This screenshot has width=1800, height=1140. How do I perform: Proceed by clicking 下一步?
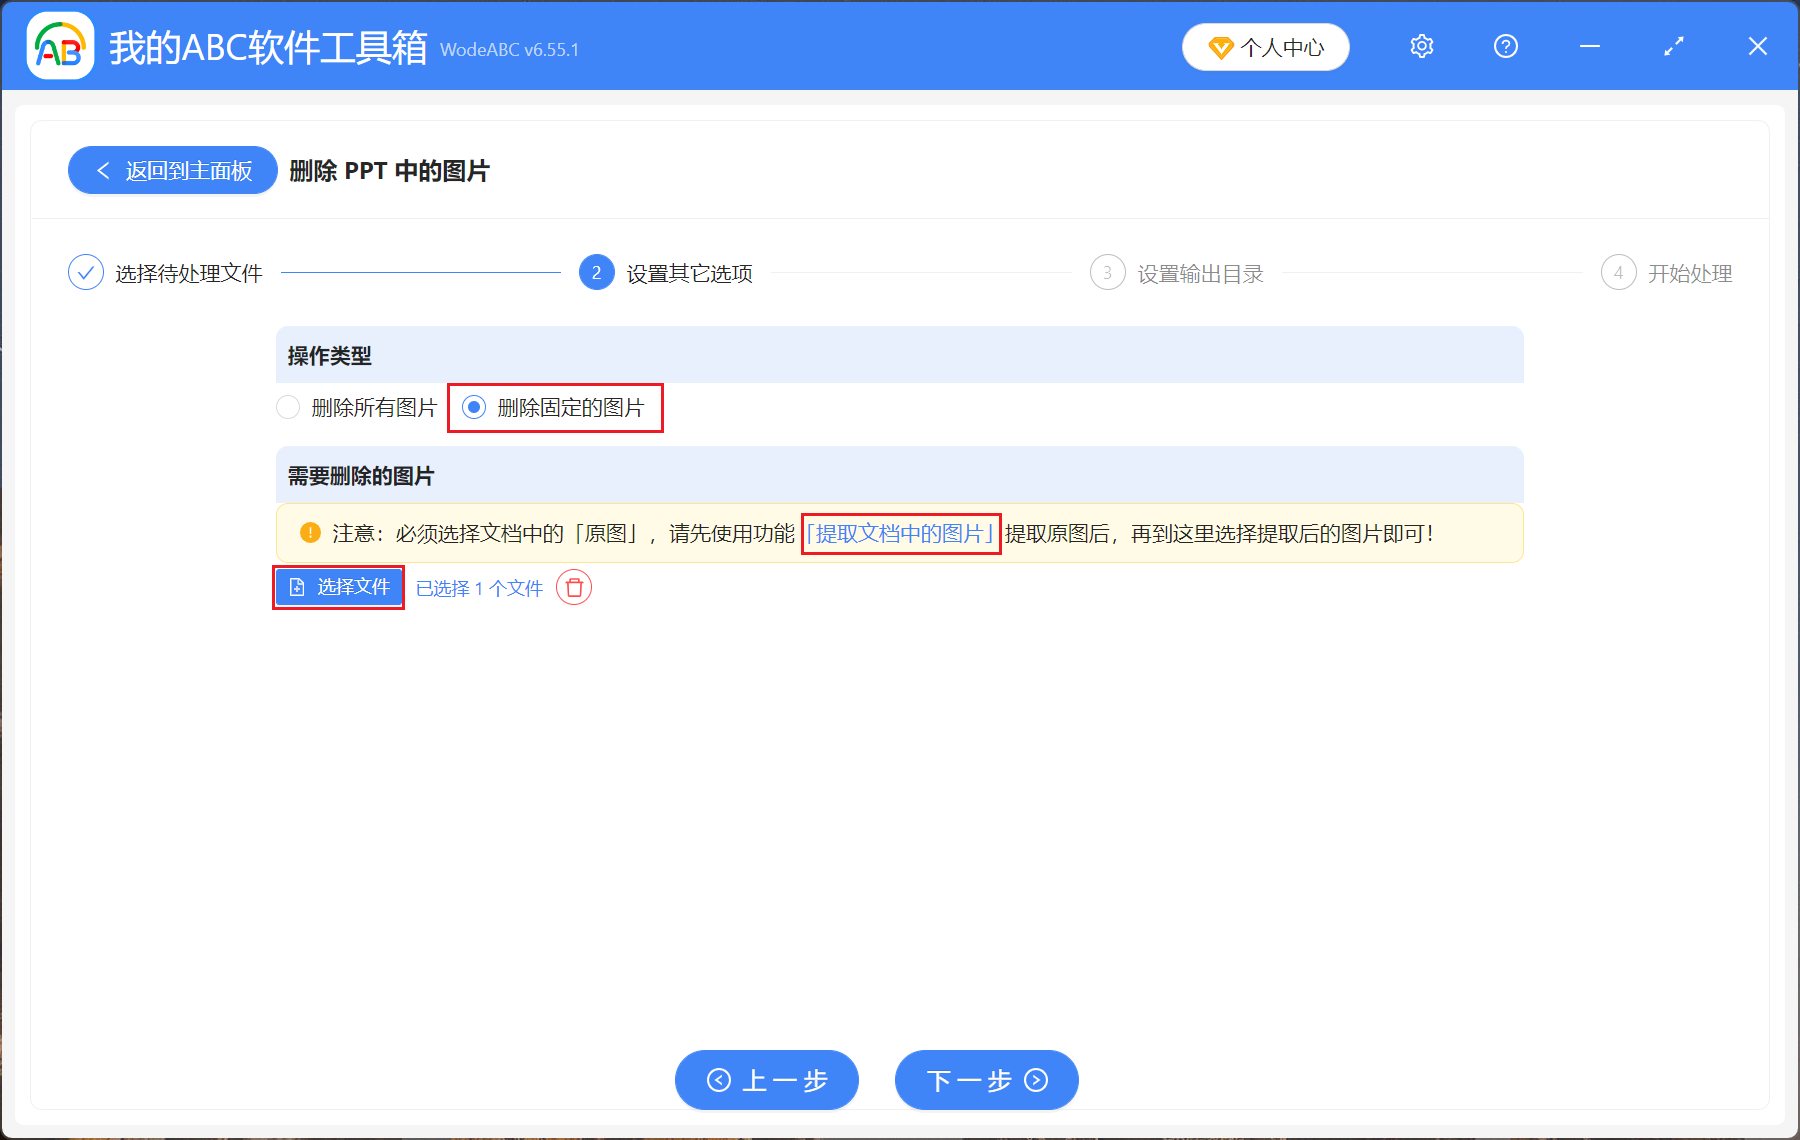985,1080
